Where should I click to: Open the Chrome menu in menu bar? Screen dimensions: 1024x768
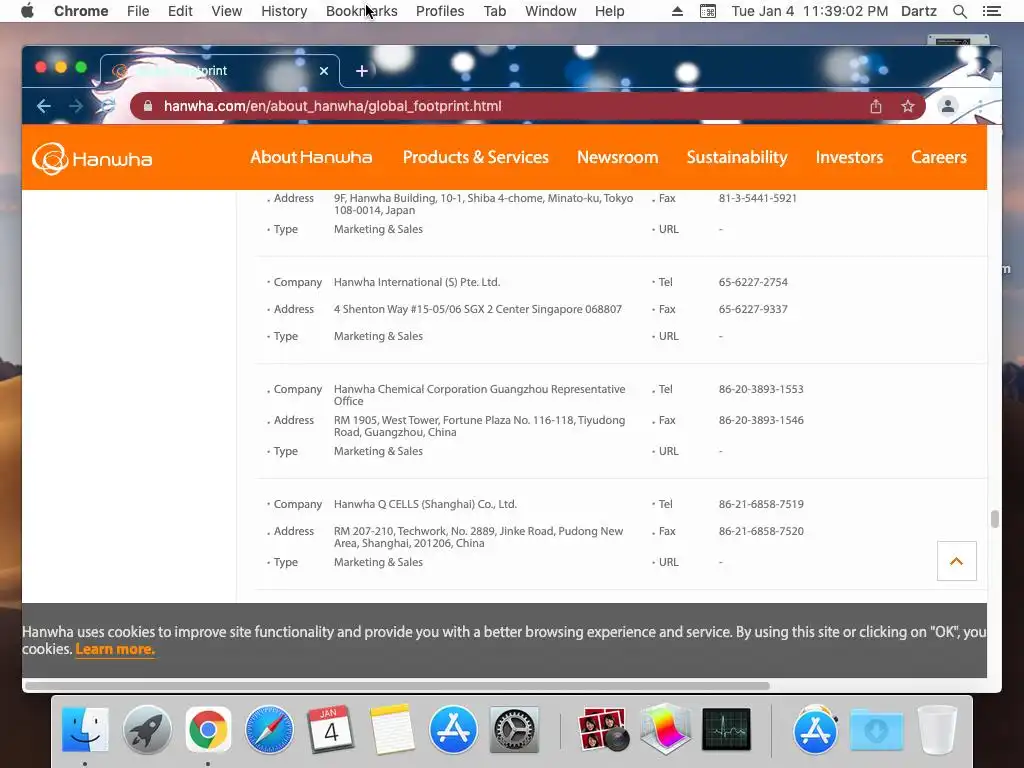[81, 11]
